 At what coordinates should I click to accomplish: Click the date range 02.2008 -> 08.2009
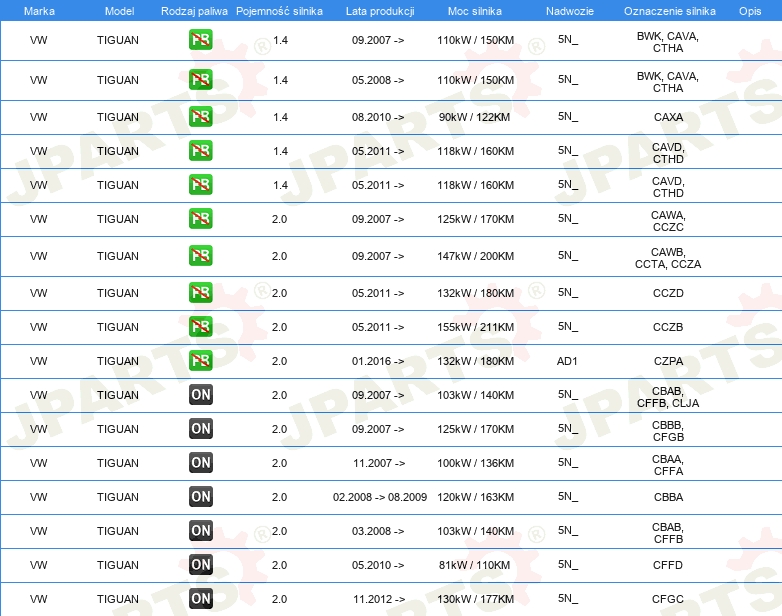pyautogui.click(x=380, y=497)
